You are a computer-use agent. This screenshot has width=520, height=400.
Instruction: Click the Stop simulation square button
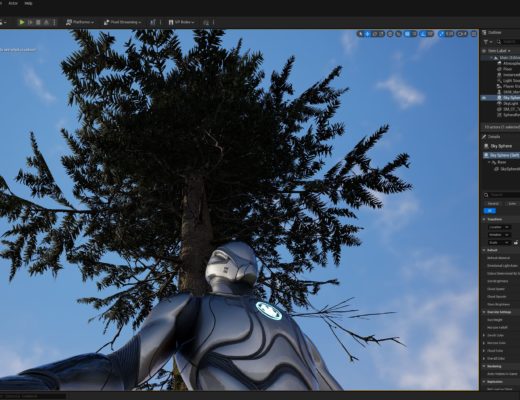[x=38, y=22]
